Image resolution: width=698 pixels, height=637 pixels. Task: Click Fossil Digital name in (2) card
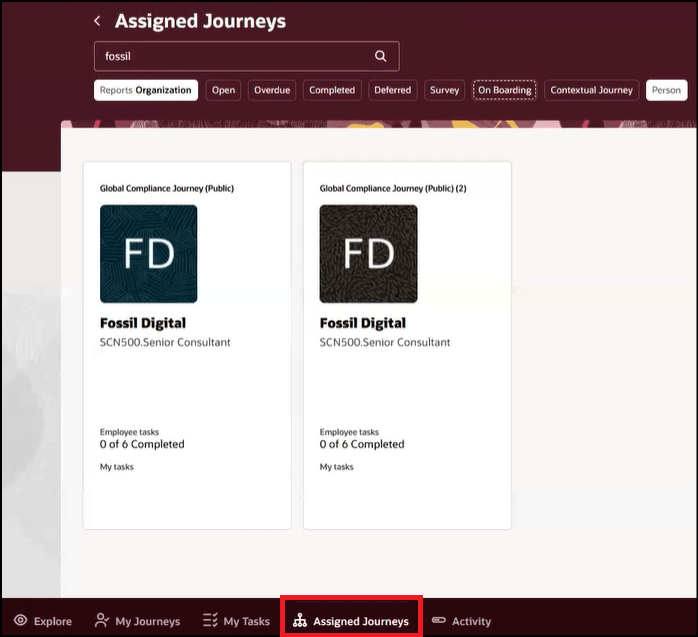tap(363, 323)
